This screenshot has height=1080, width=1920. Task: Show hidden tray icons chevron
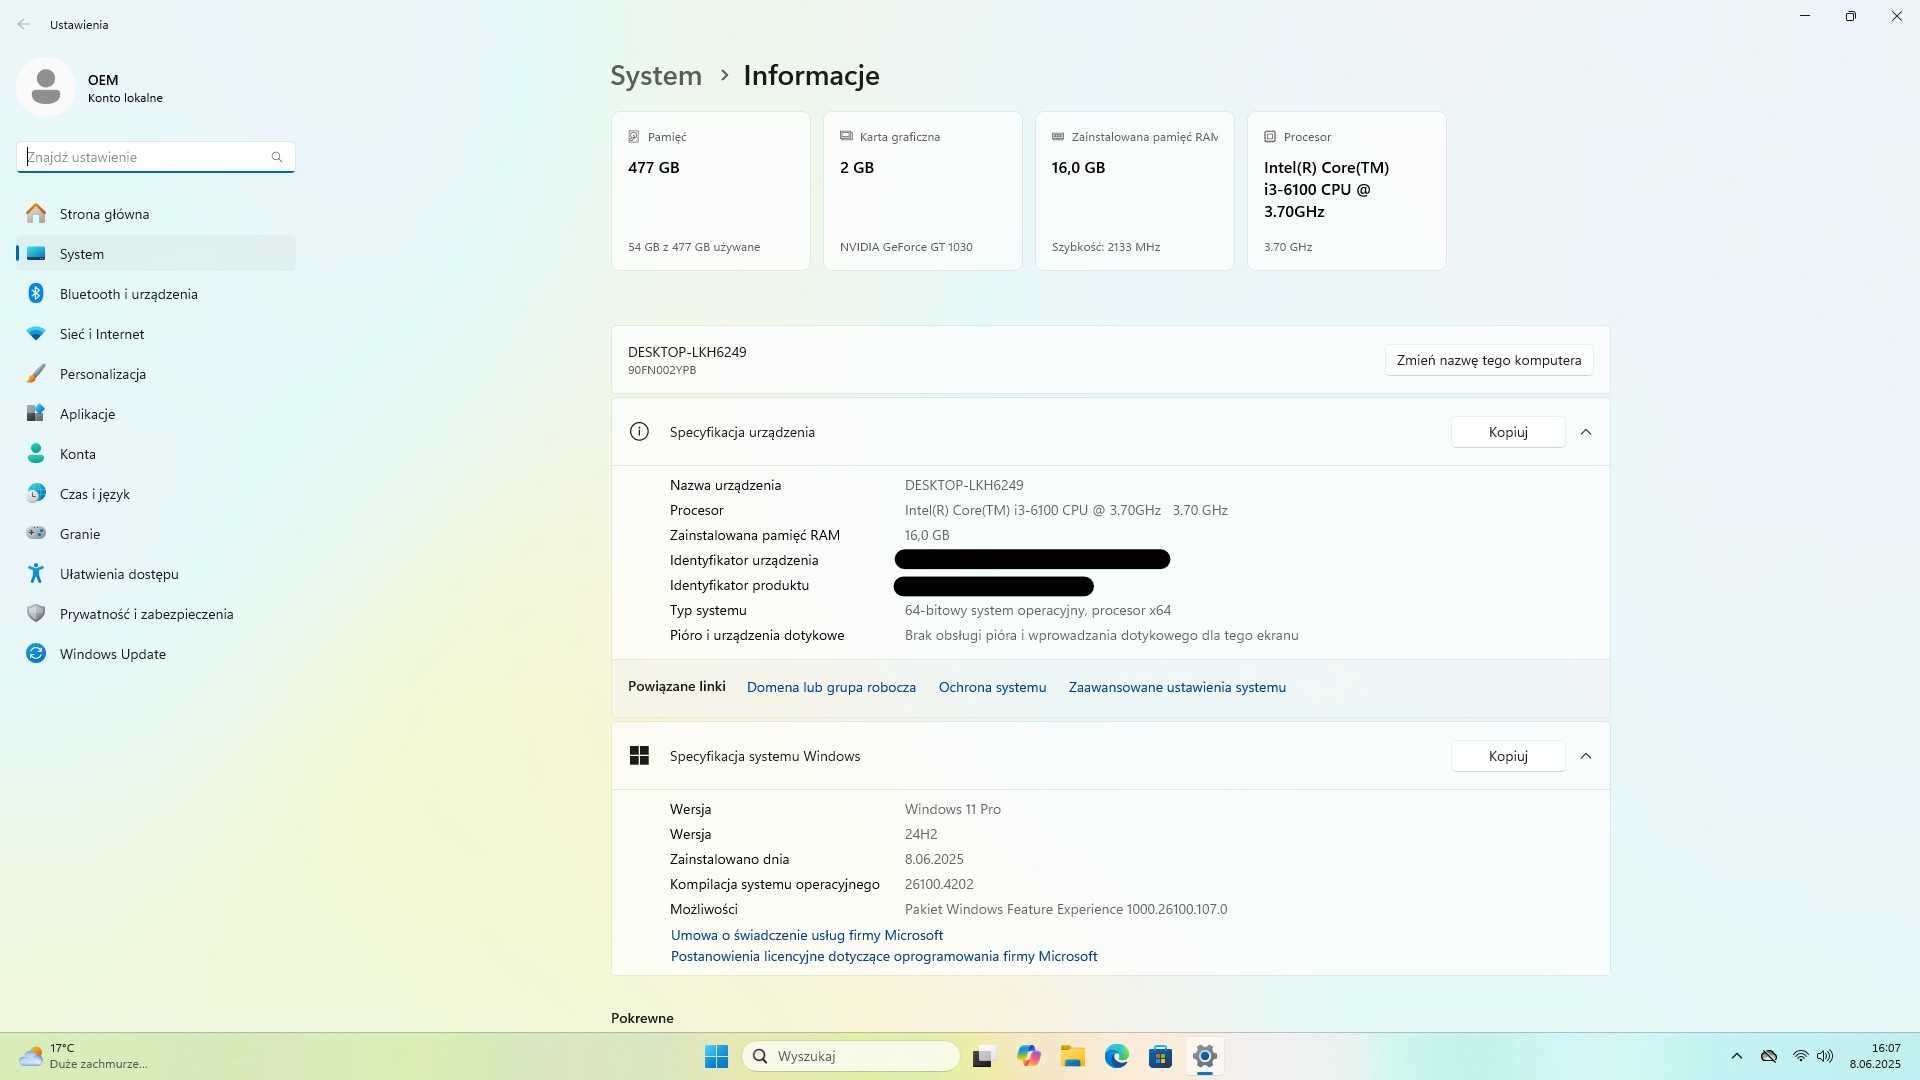pyautogui.click(x=1736, y=1056)
